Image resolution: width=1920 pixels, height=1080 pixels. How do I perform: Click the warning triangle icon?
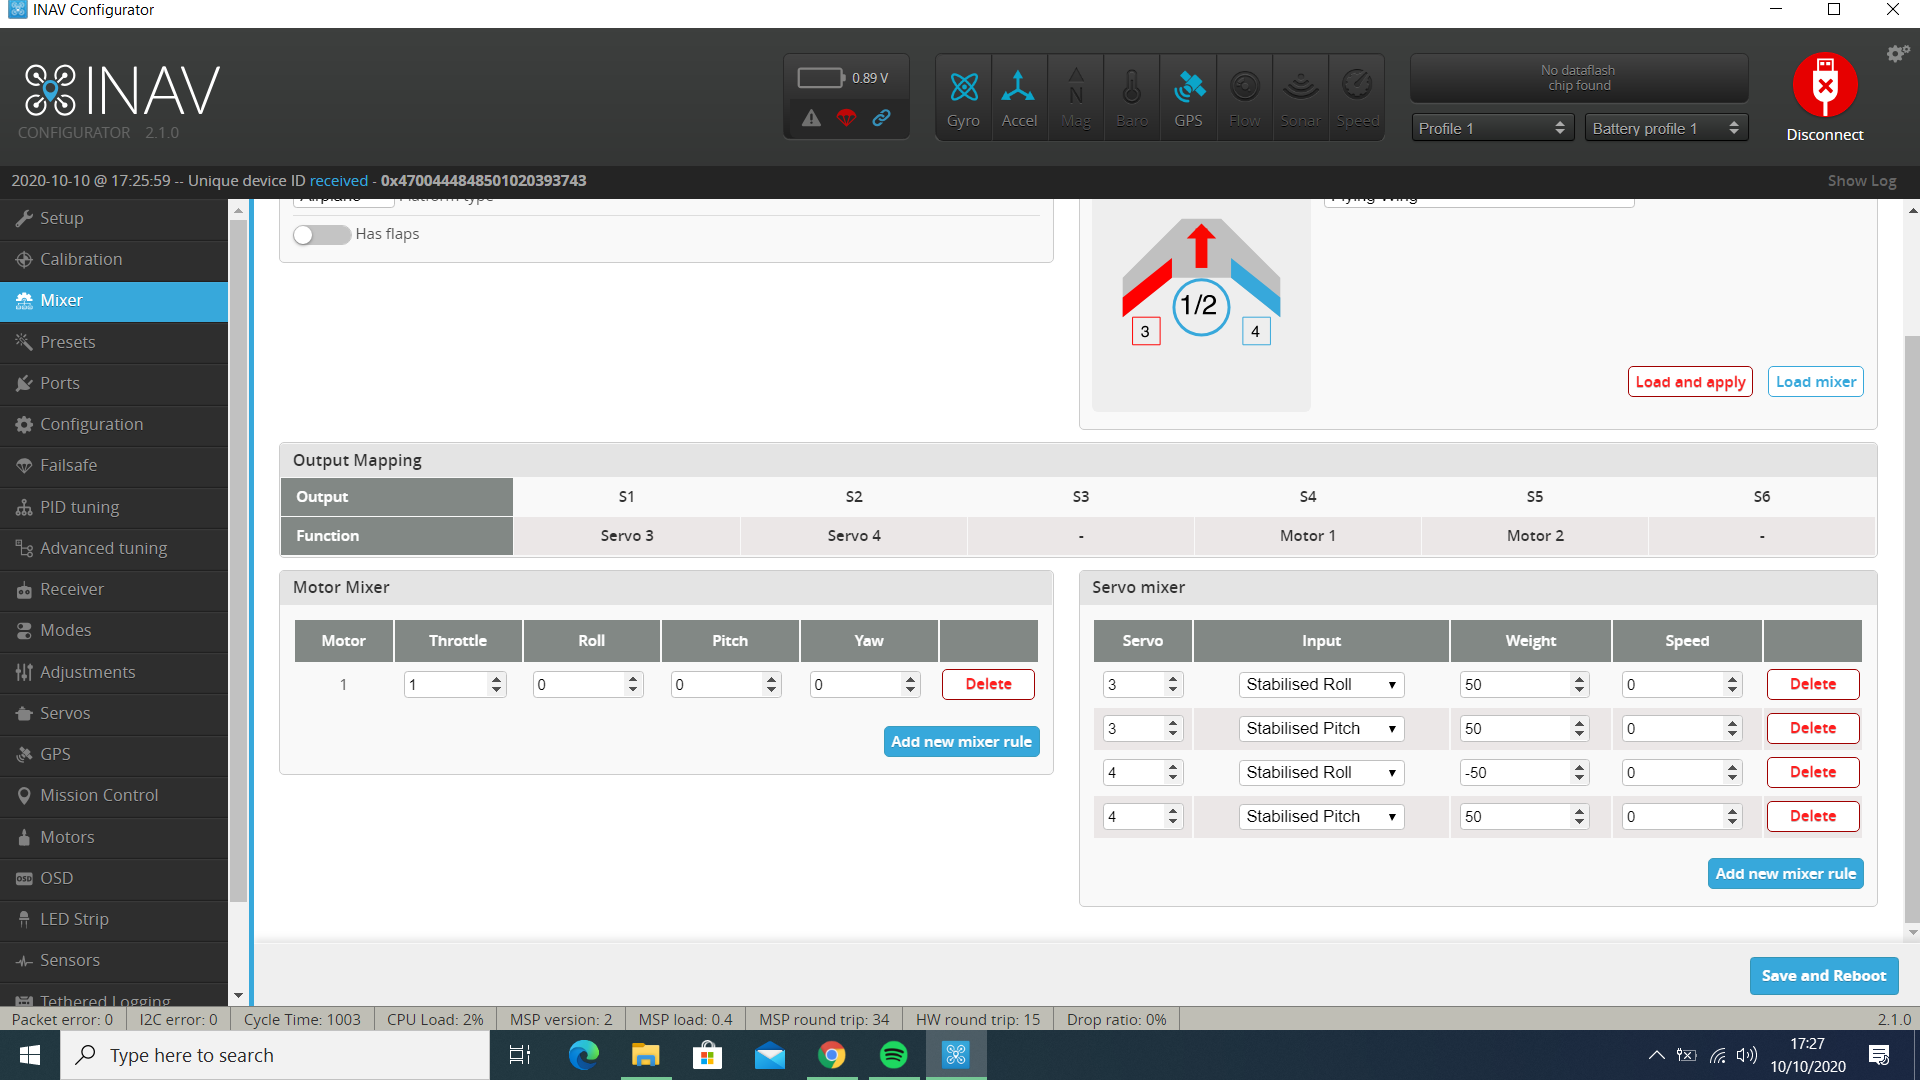(x=811, y=118)
